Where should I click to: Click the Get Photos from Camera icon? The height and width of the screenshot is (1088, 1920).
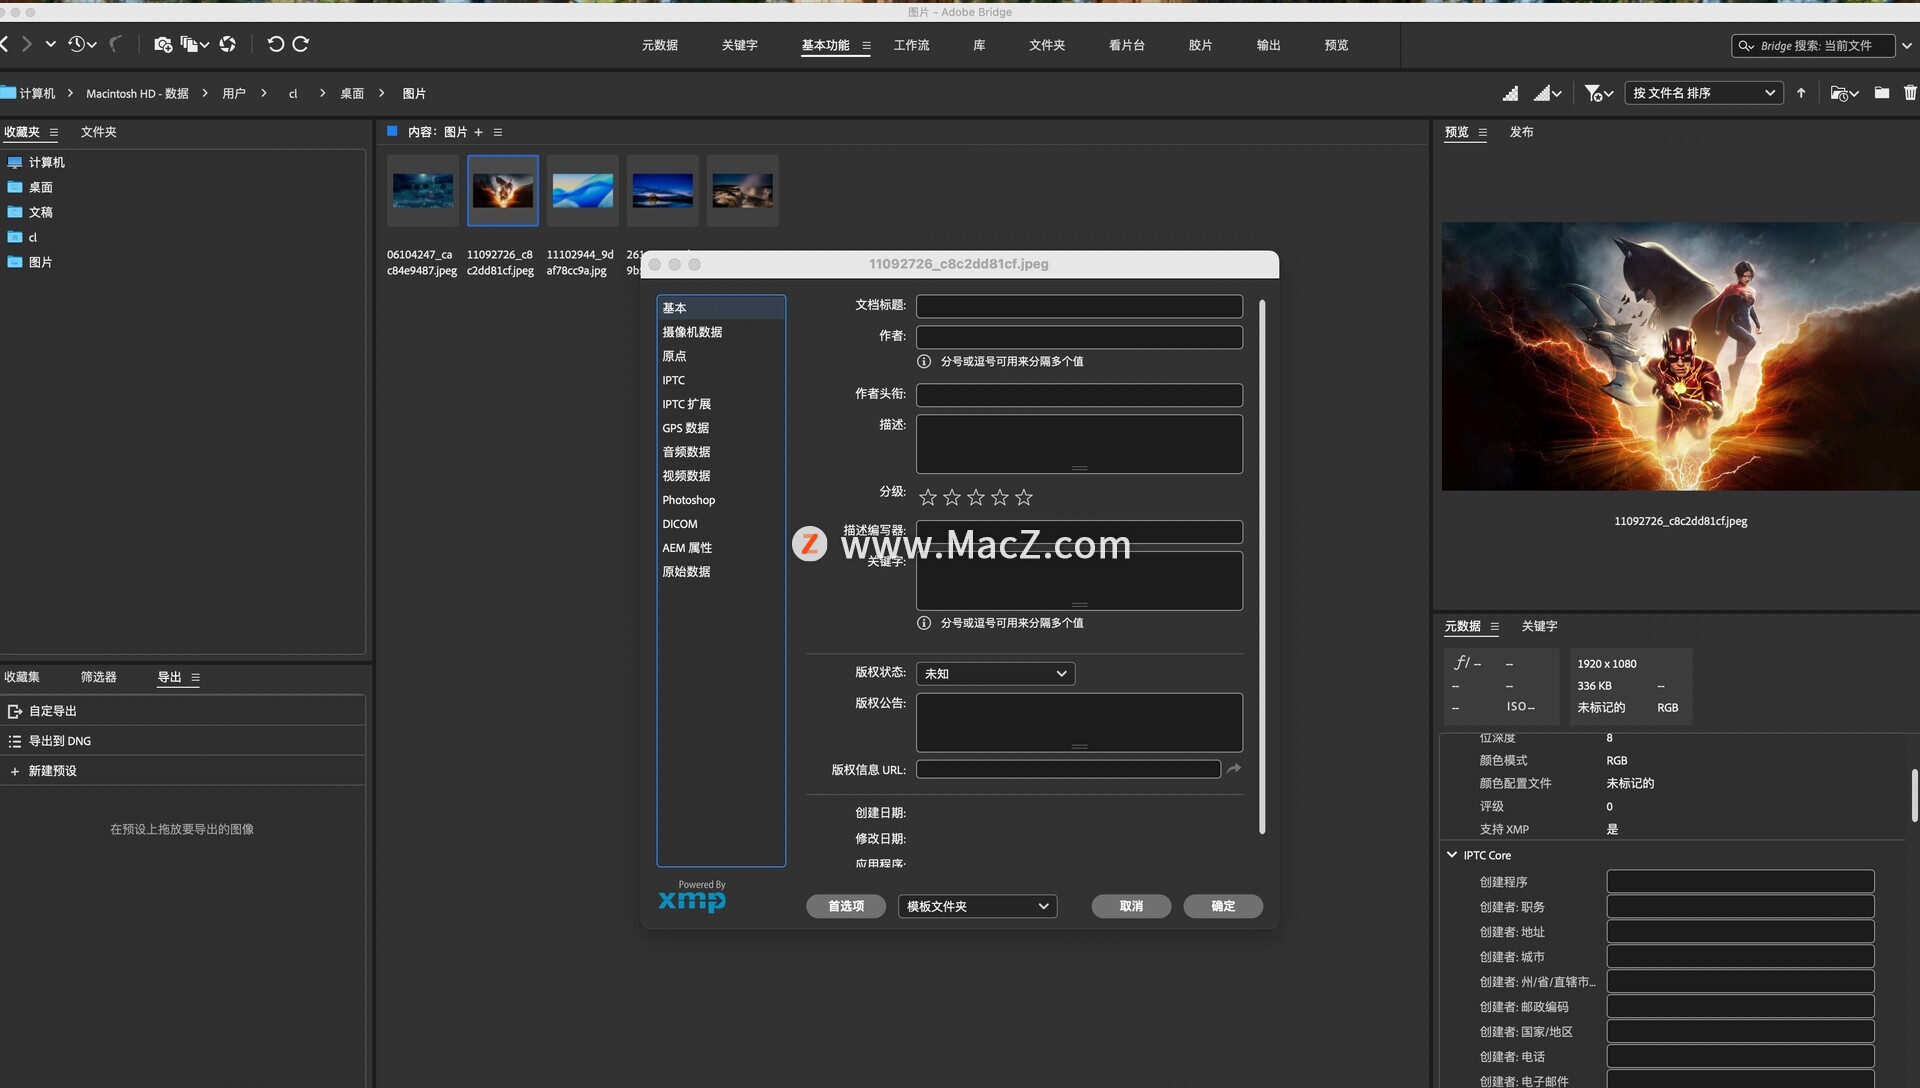pyautogui.click(x=163, y=44)
